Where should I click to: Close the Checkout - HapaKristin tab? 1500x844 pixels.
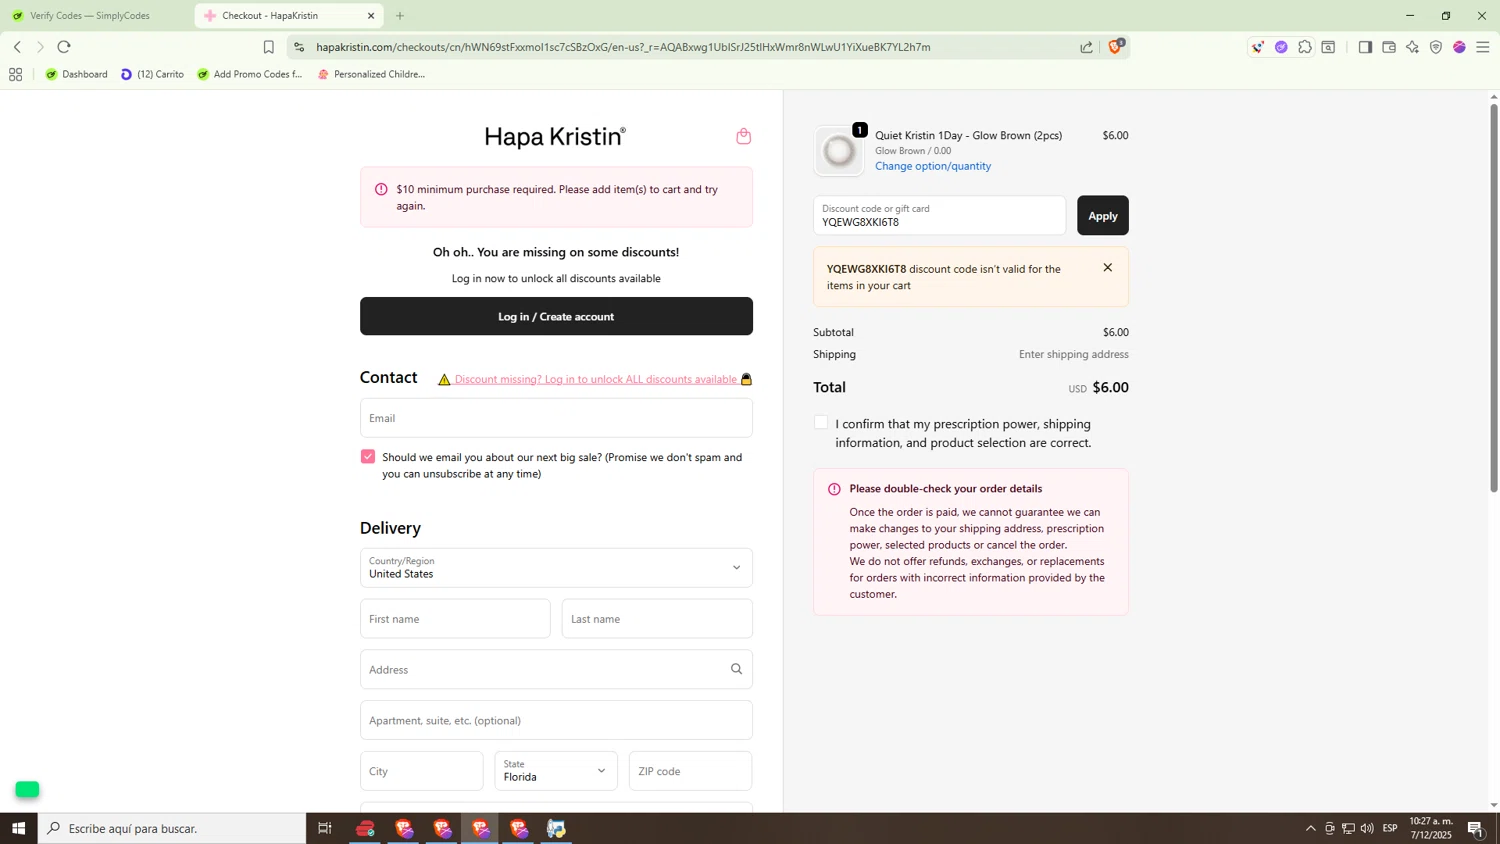pyautogui.click(x=371, y=16)
